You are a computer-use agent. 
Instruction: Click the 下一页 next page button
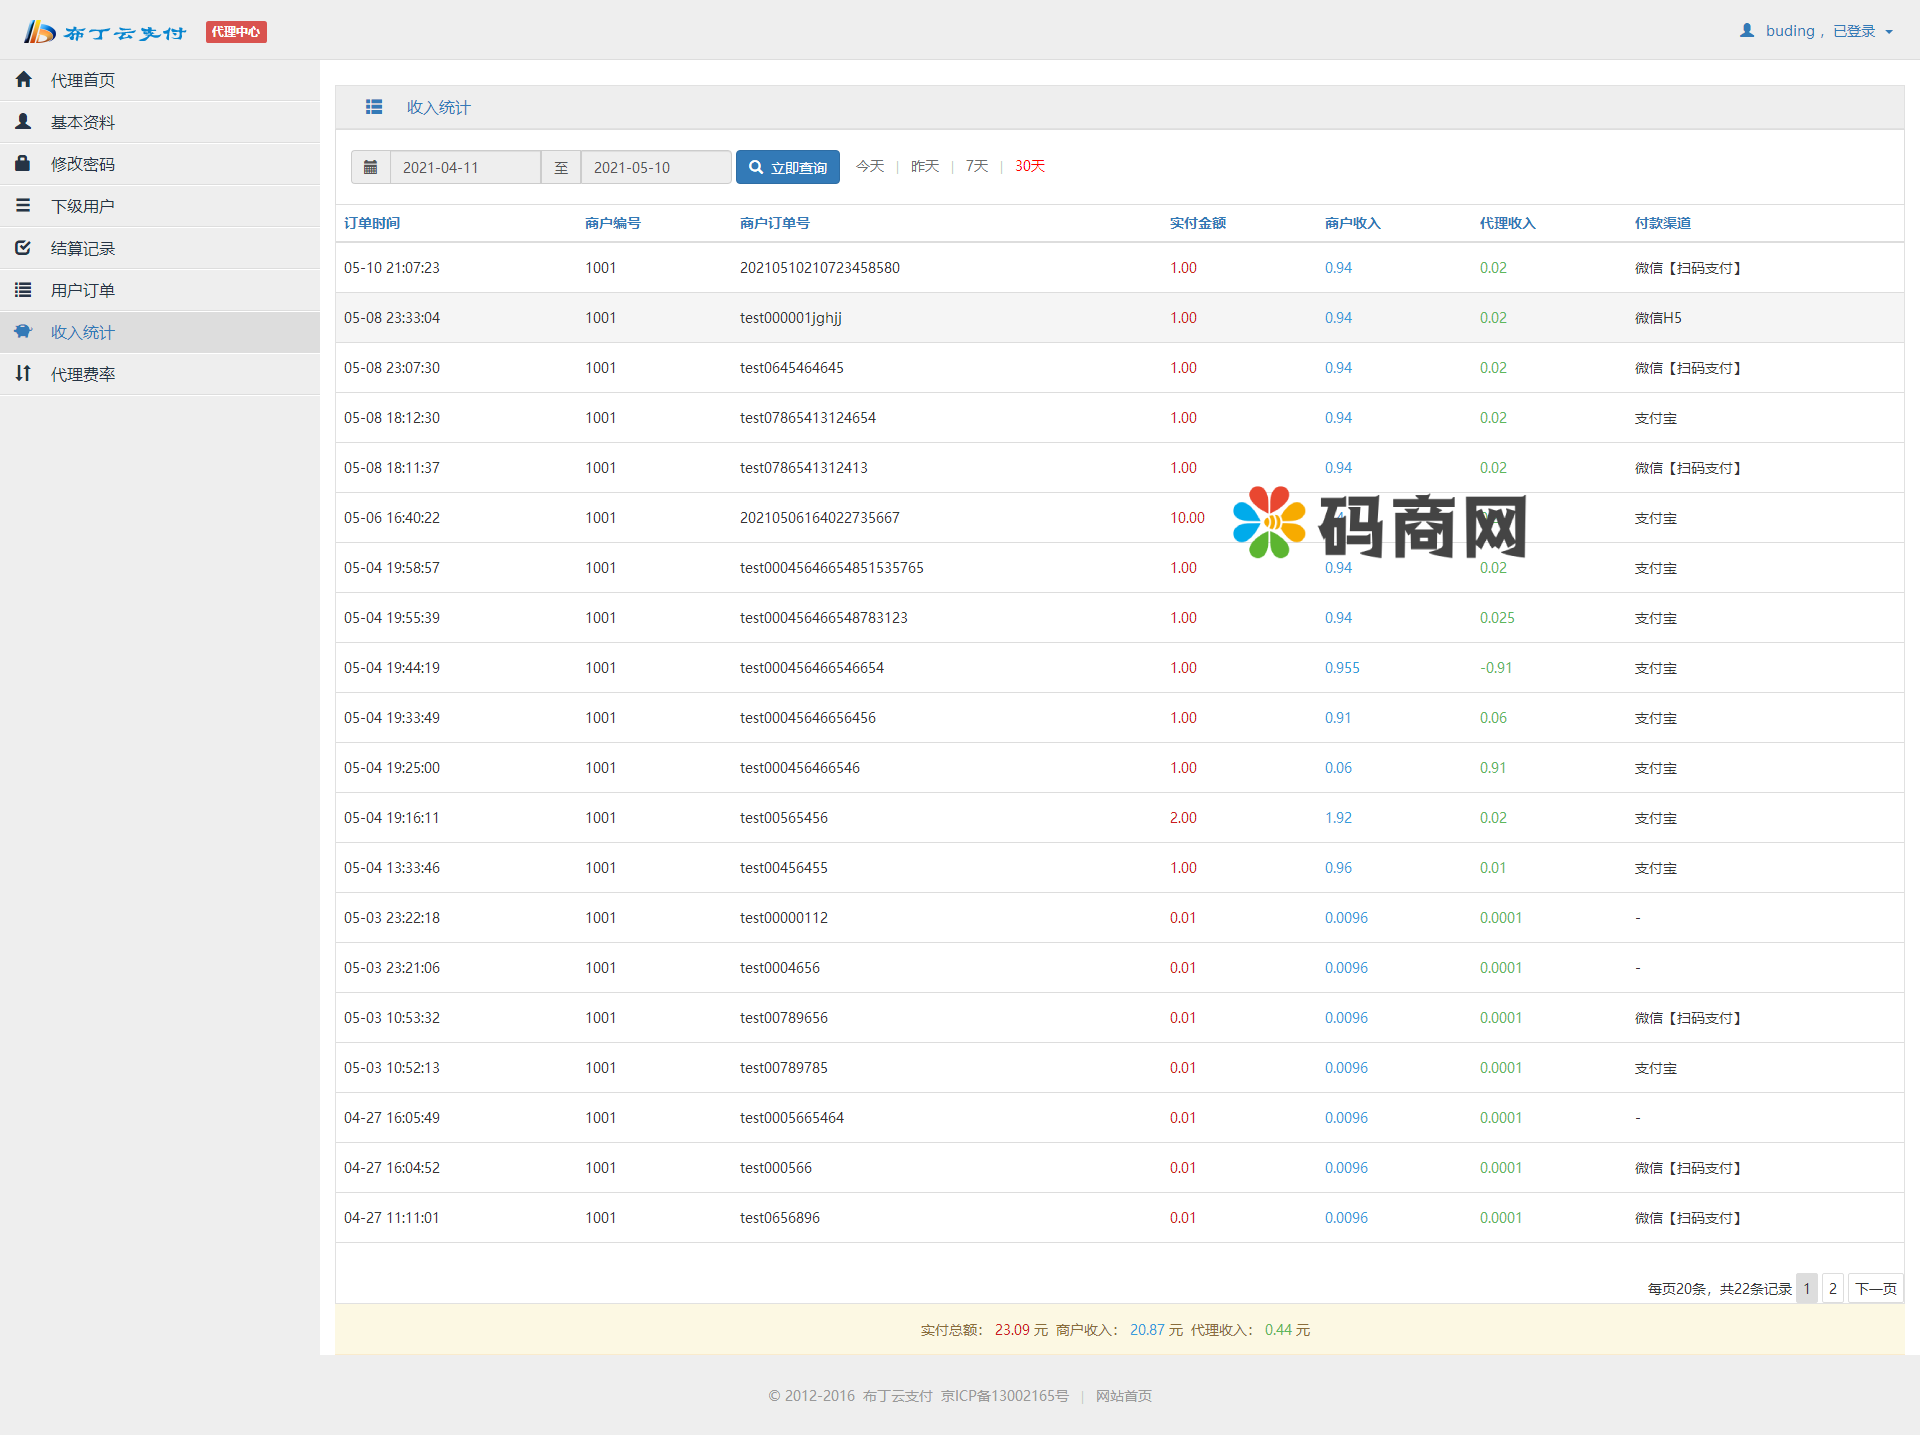click(x=1875, y=1288)
